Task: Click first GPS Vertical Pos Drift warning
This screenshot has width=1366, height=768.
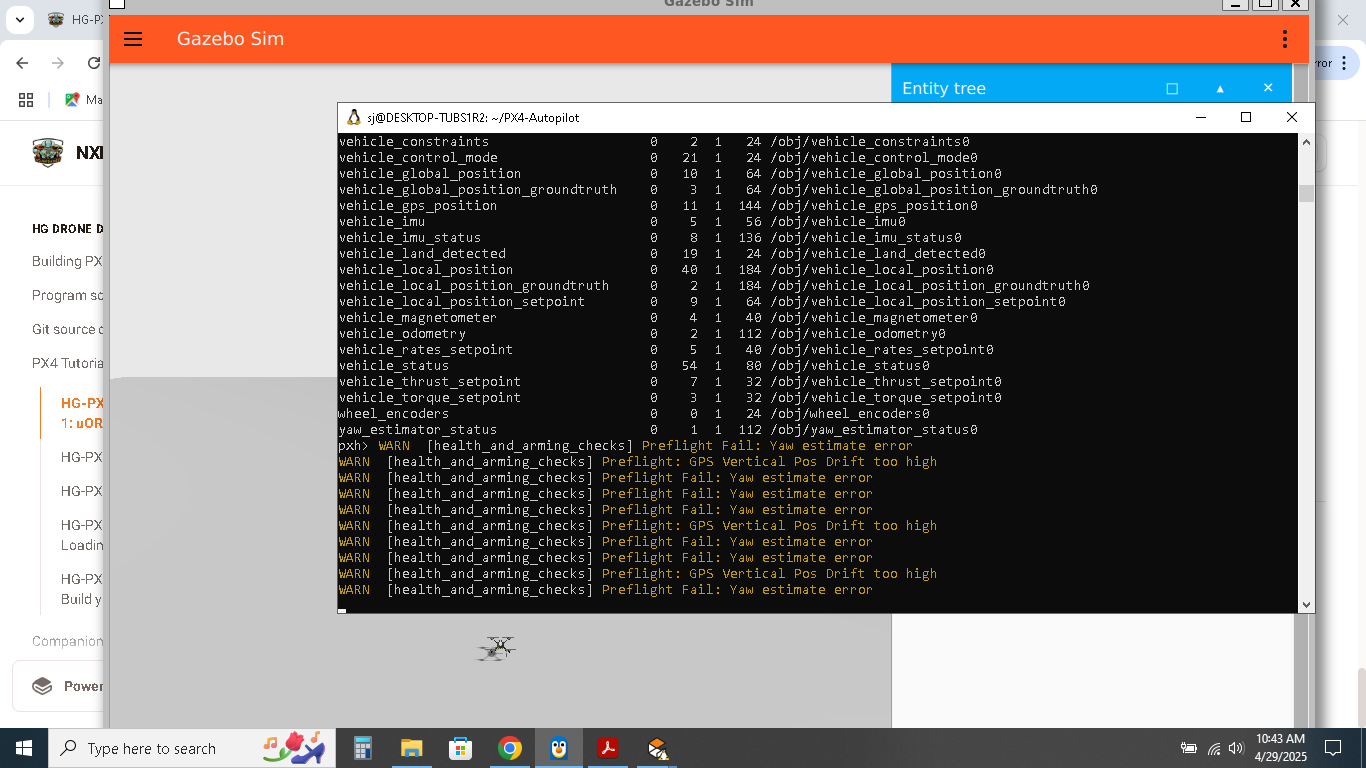Action: tap(769, 461)
